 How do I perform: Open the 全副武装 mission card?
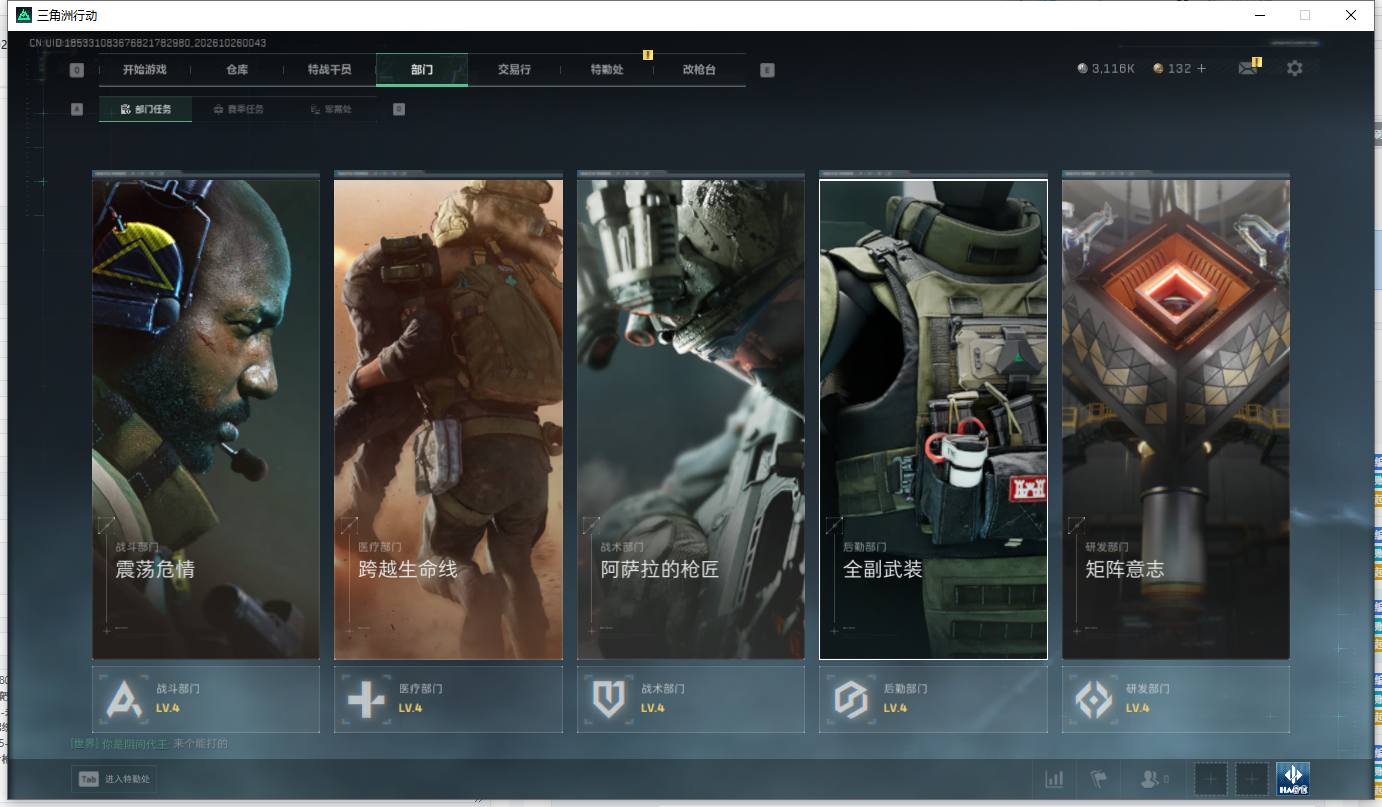point(933,418)
